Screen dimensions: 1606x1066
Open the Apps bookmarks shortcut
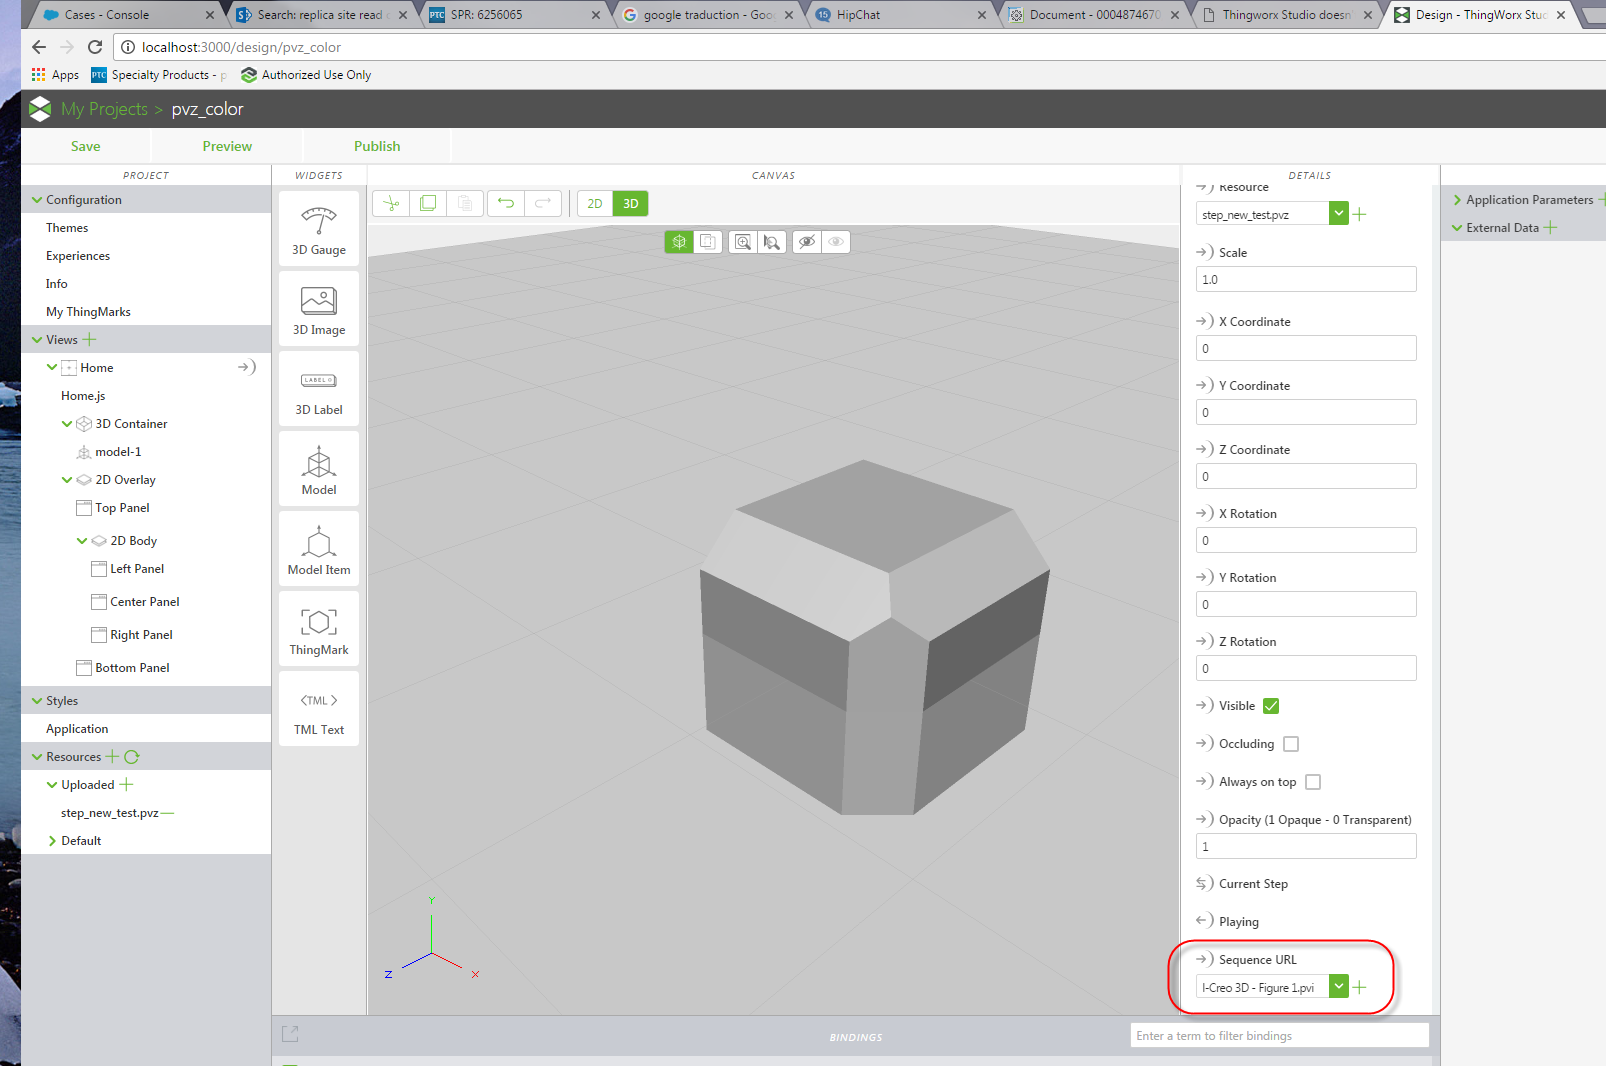tap(55, 75)
